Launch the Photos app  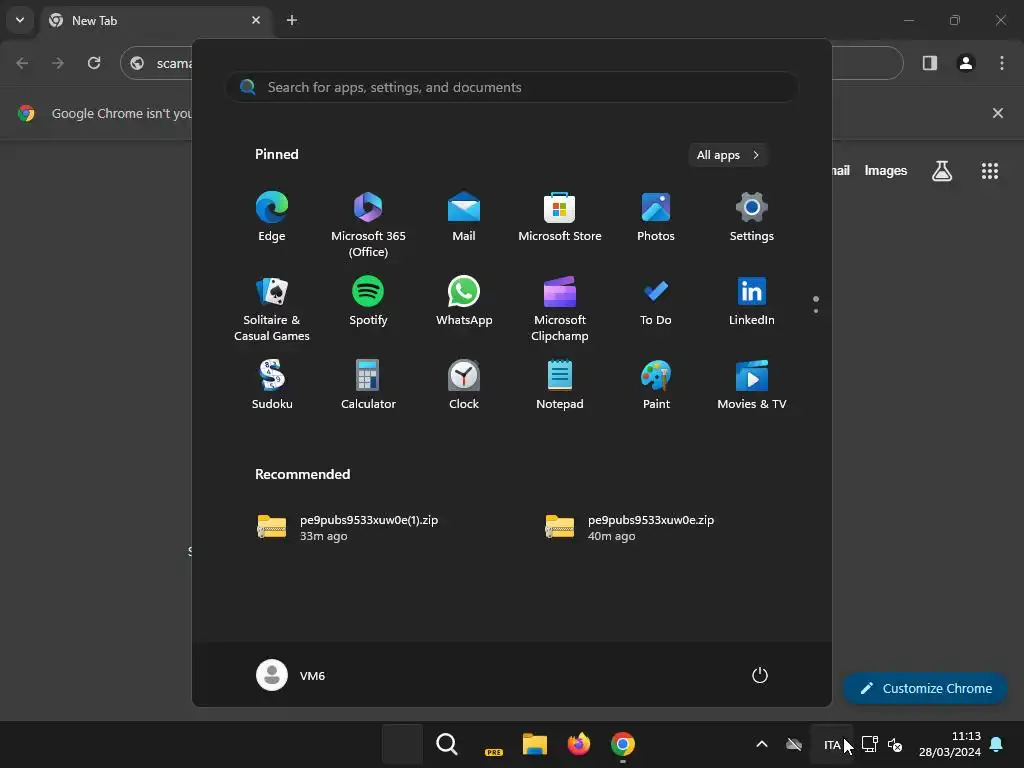coord(656,217)
